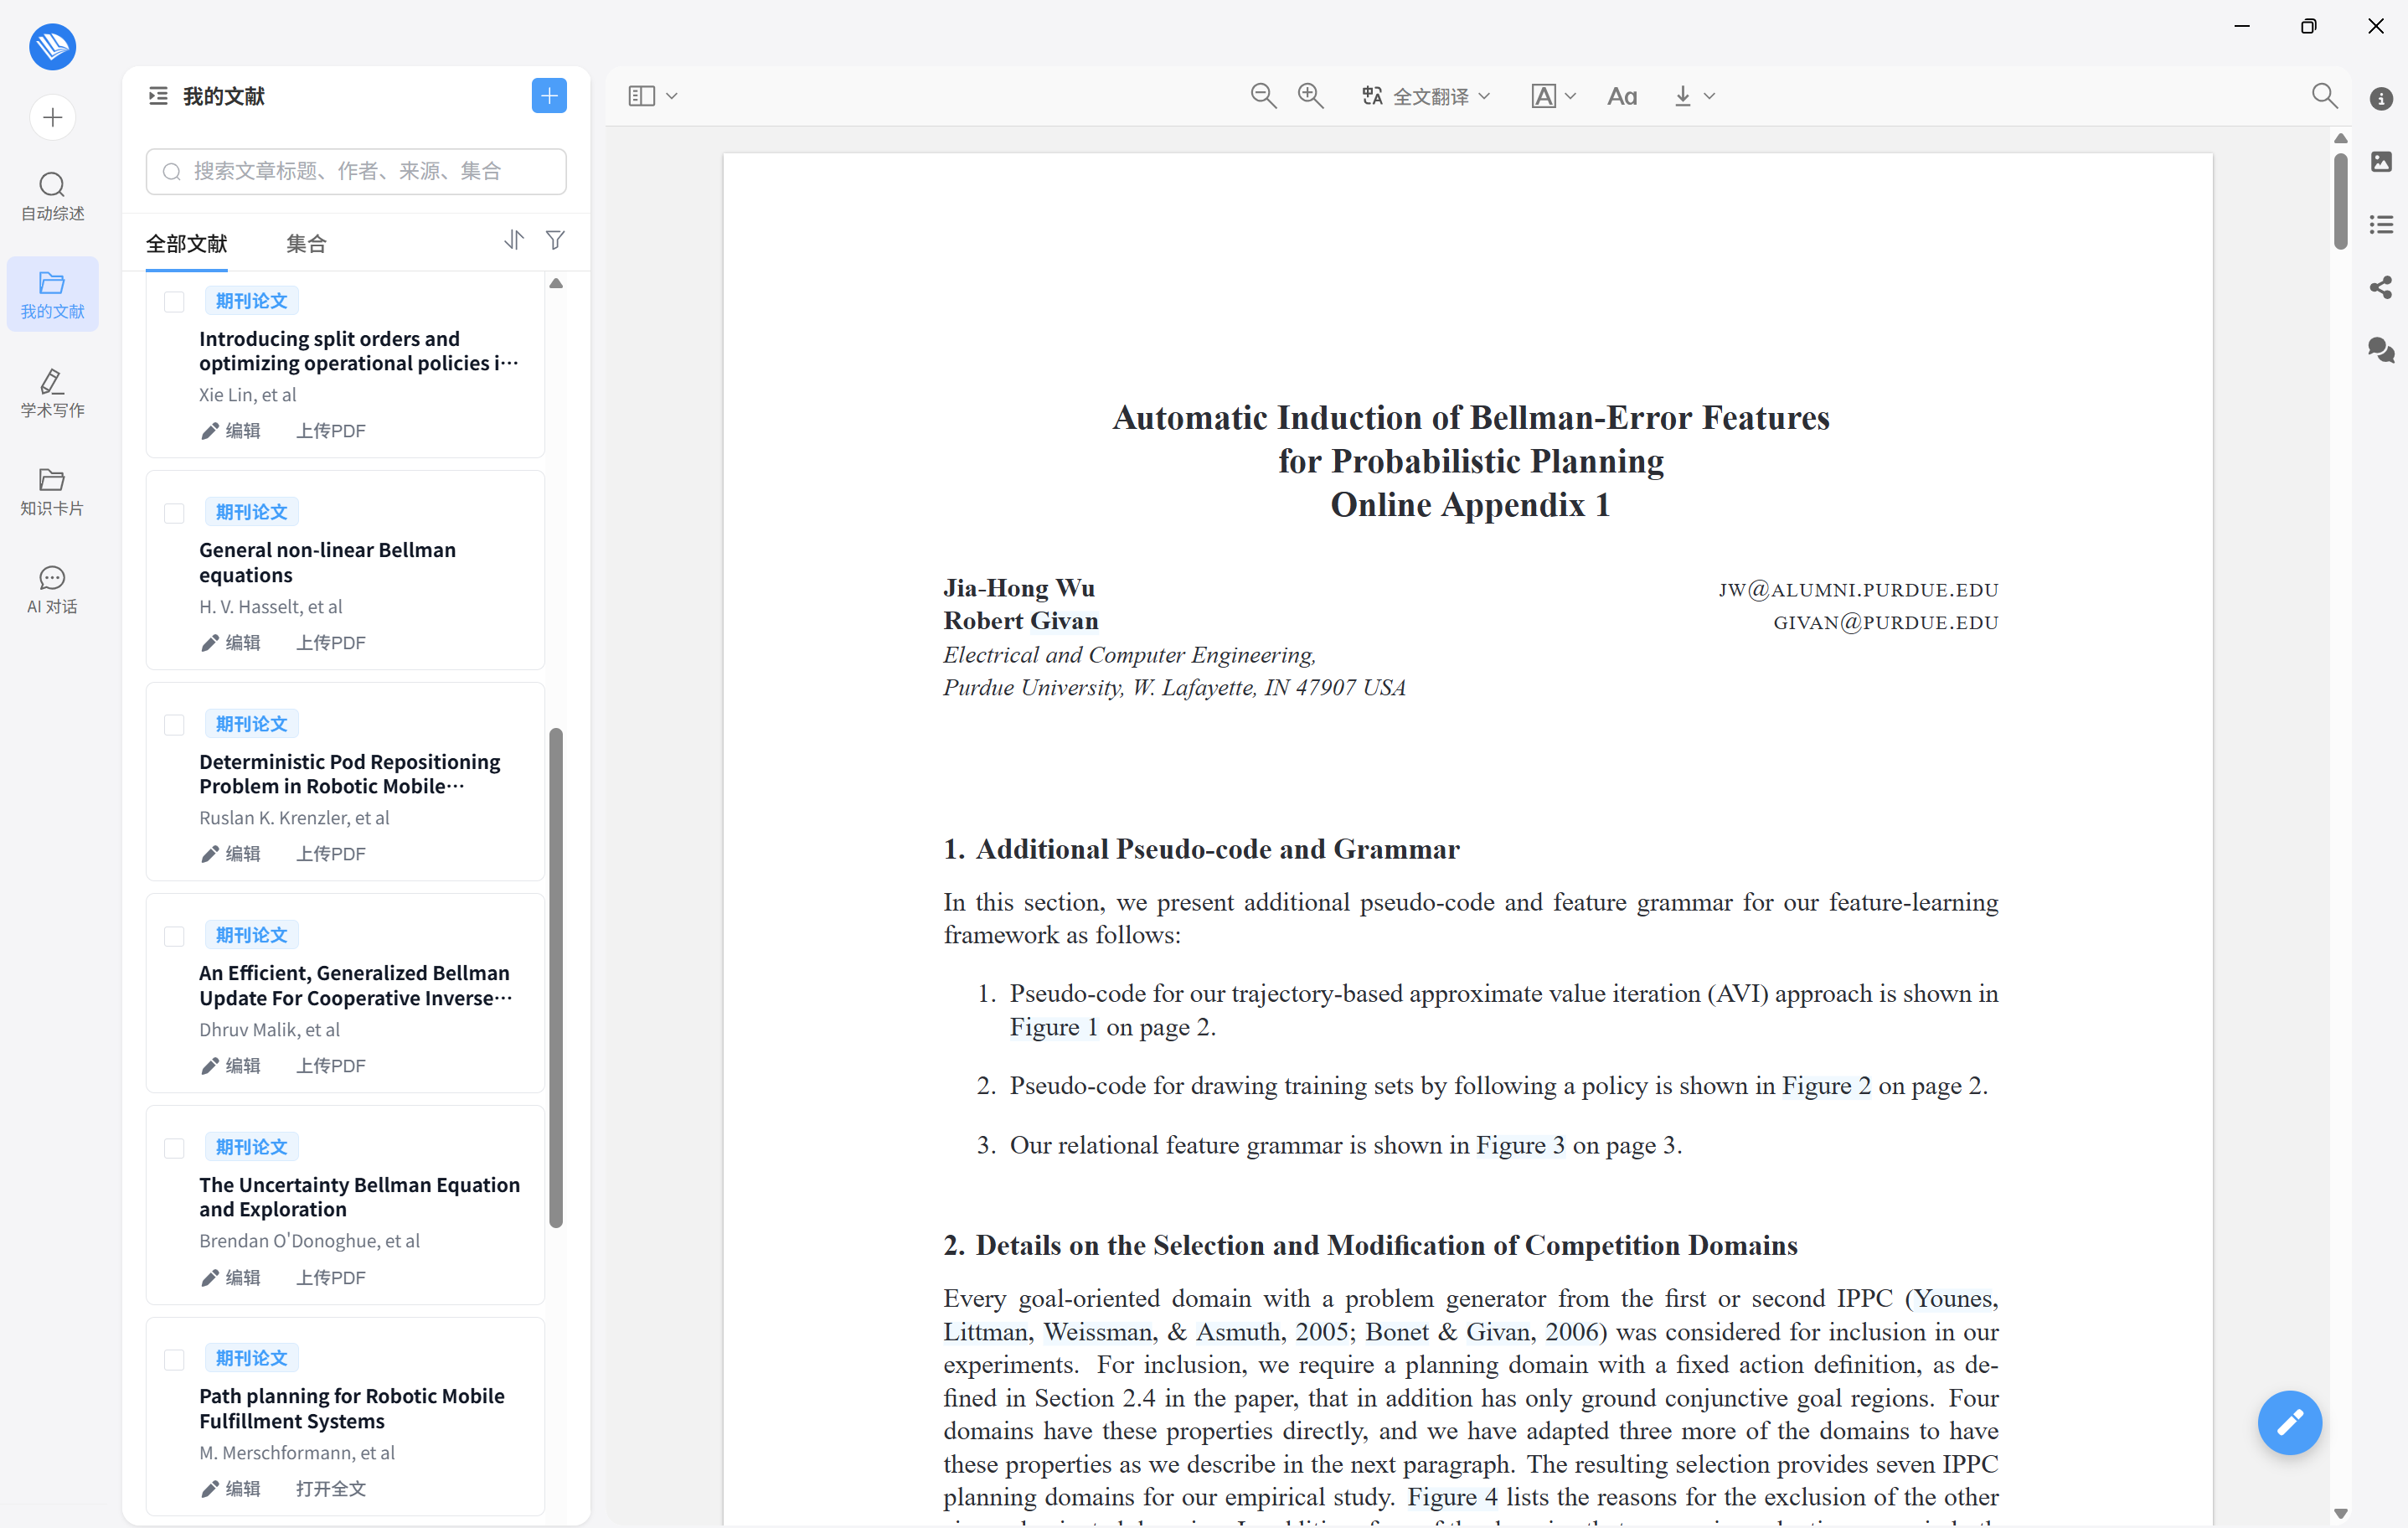
Task: Switch to the 集合 tab
Action: click(x=306, y=244)
